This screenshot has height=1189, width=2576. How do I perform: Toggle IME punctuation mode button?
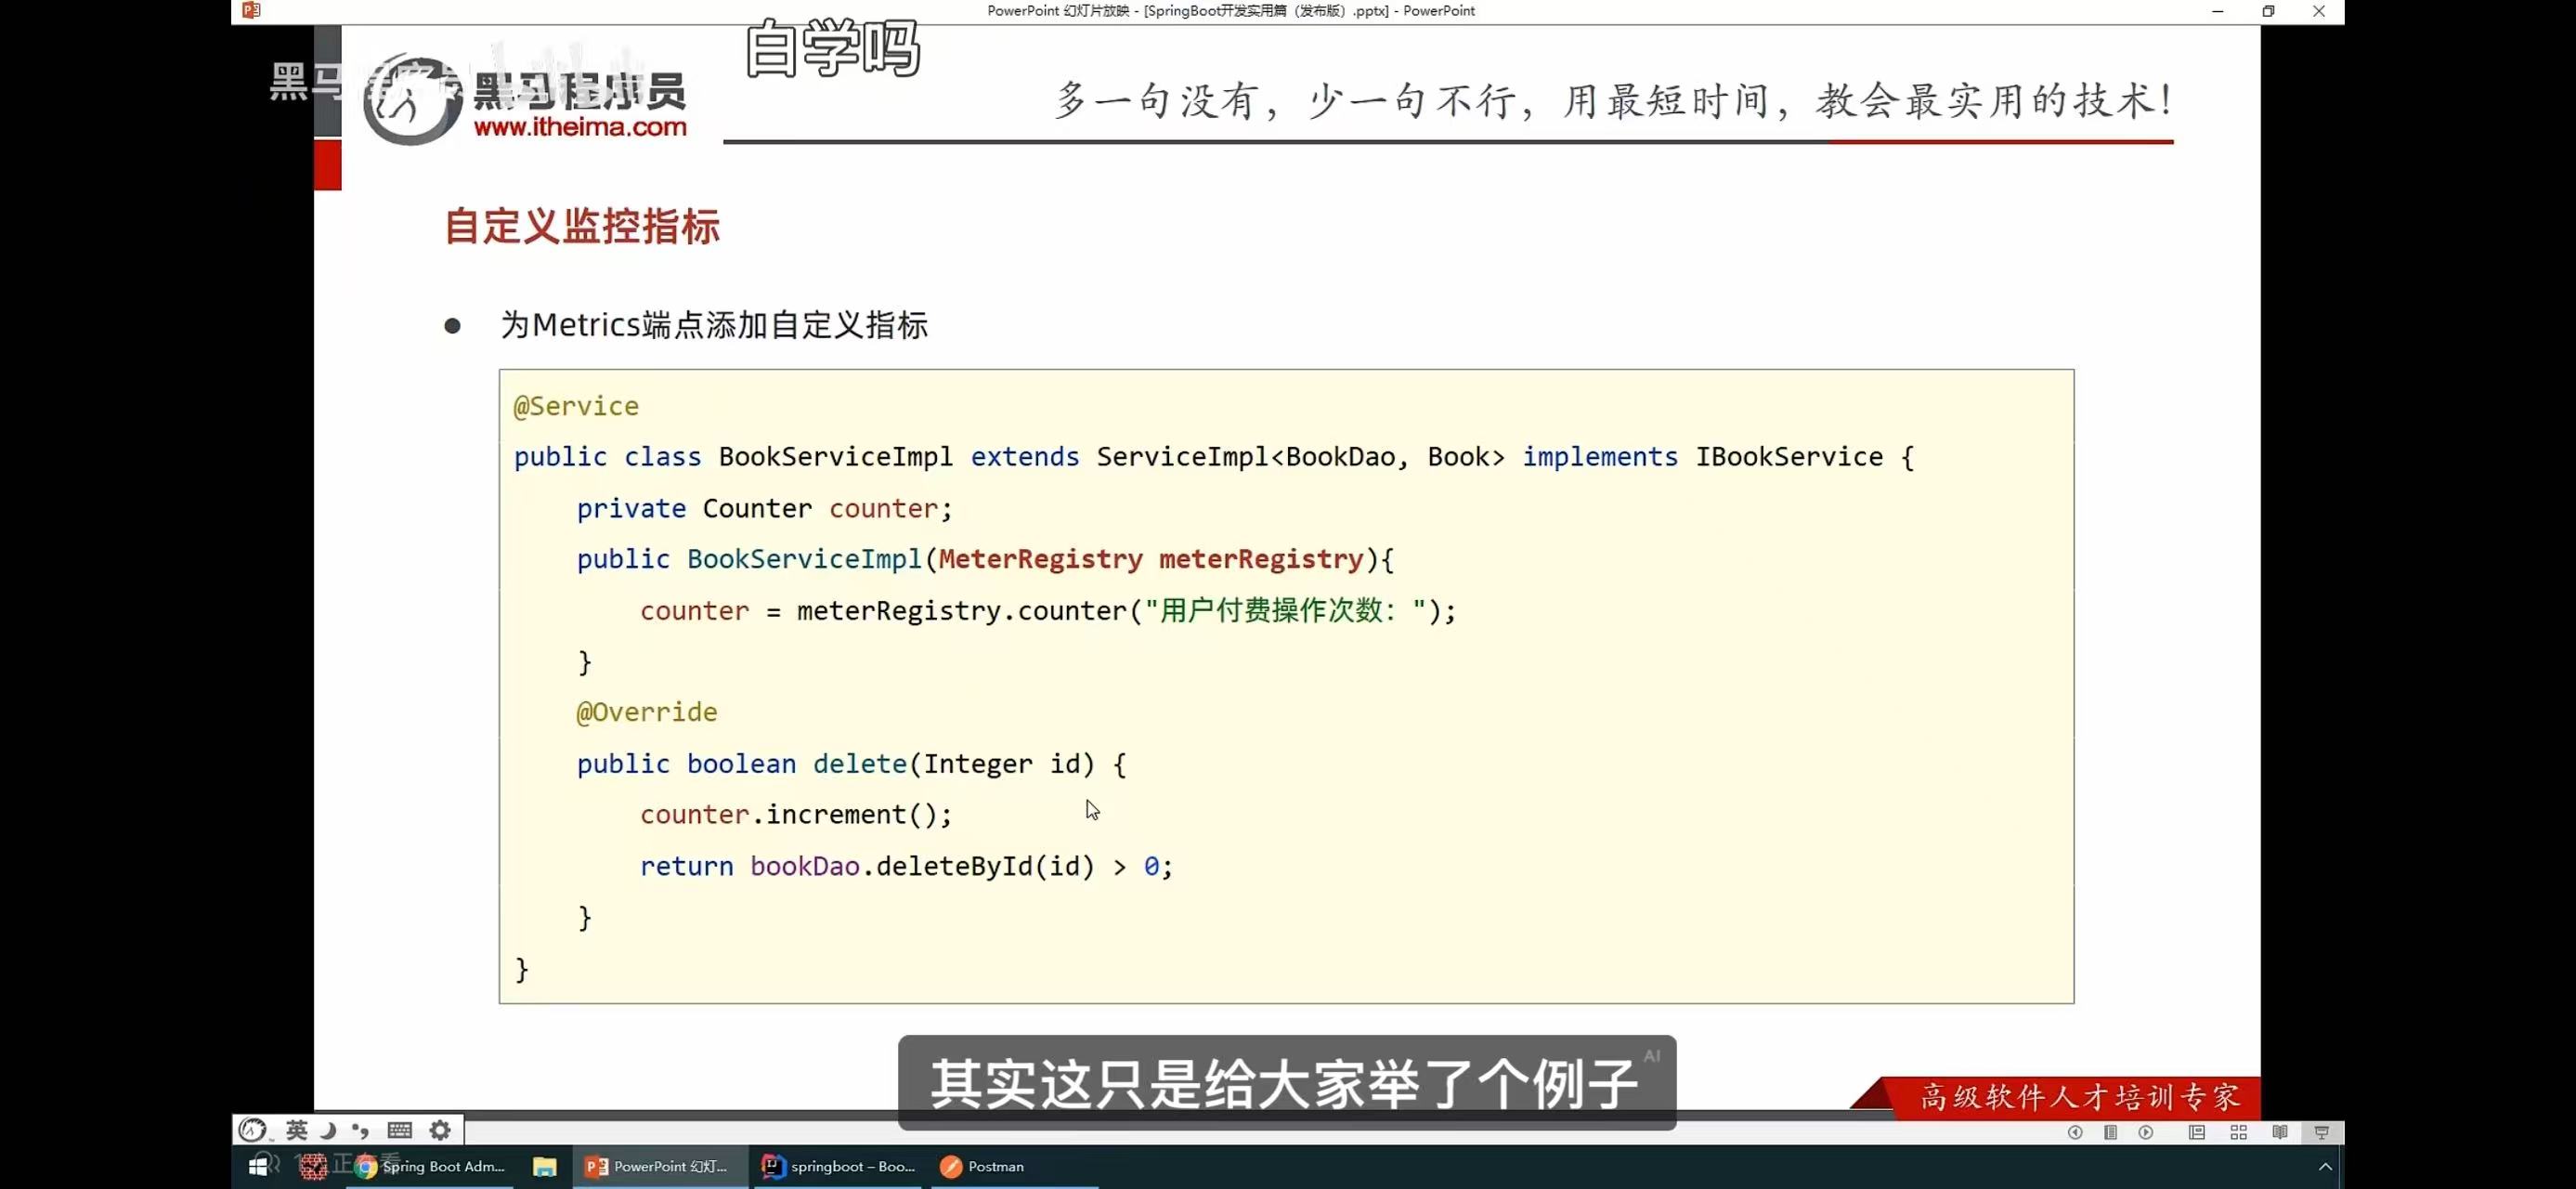point(361,1130)
